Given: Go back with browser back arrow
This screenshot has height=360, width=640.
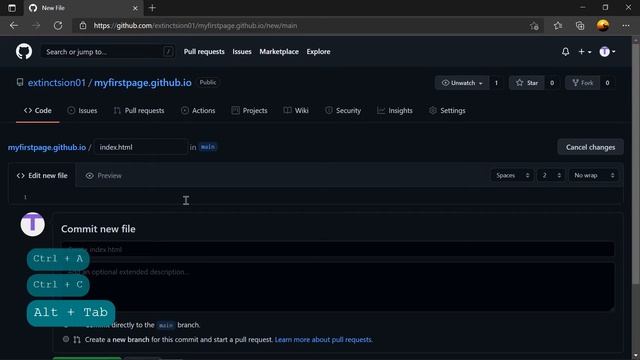Looking at the screenshot, I should pyautogui.click(x=14, y=26).
